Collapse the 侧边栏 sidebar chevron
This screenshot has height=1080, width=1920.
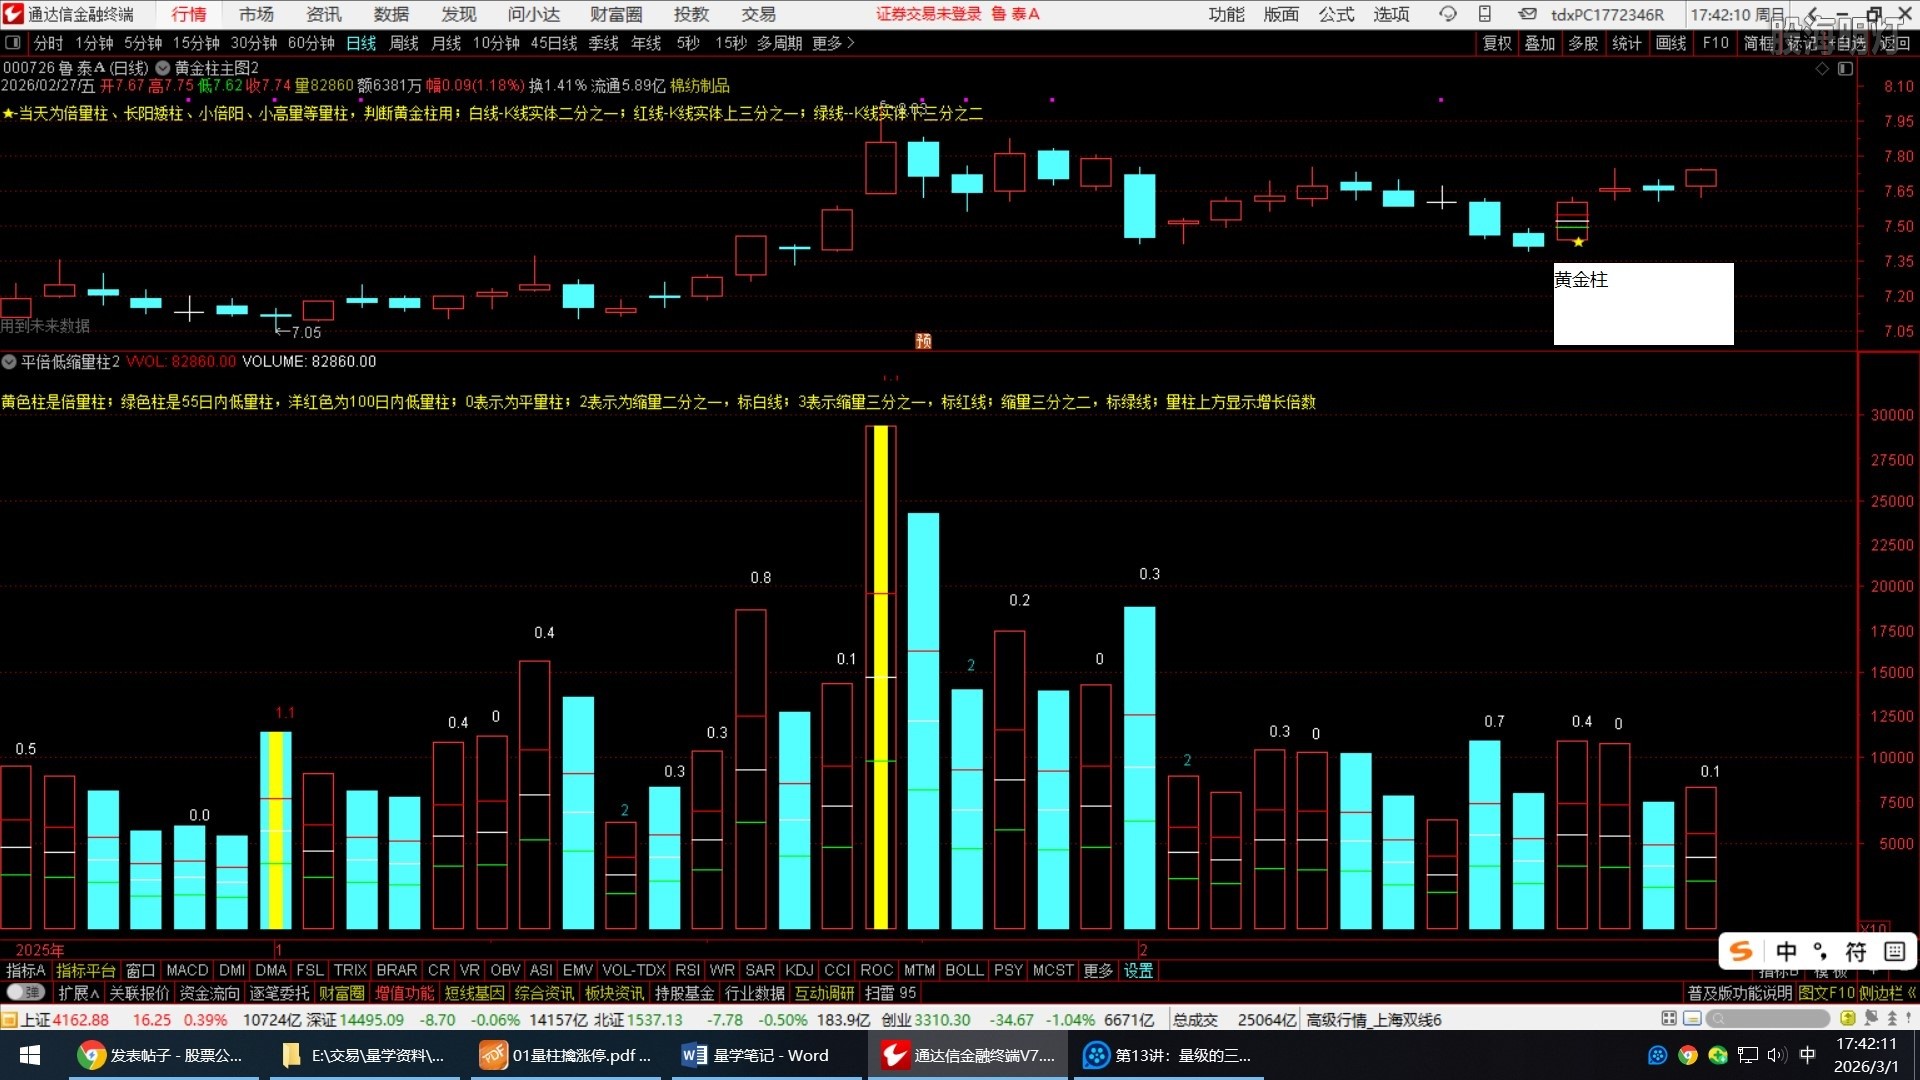(x=1911, y=993)
